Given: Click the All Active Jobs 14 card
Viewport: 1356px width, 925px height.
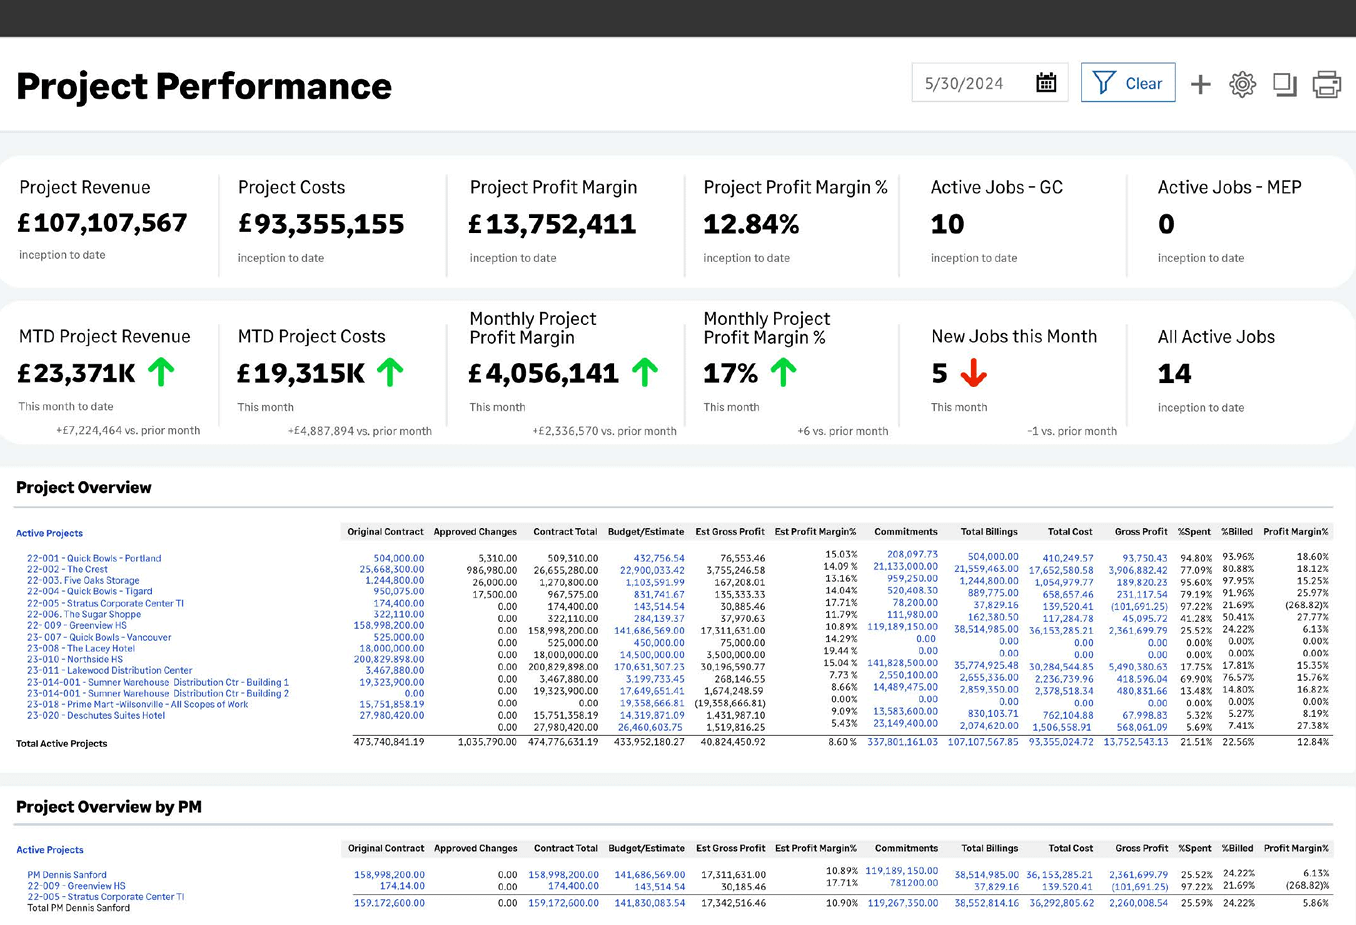Looking at the screenshot, I should point(1238,372).
